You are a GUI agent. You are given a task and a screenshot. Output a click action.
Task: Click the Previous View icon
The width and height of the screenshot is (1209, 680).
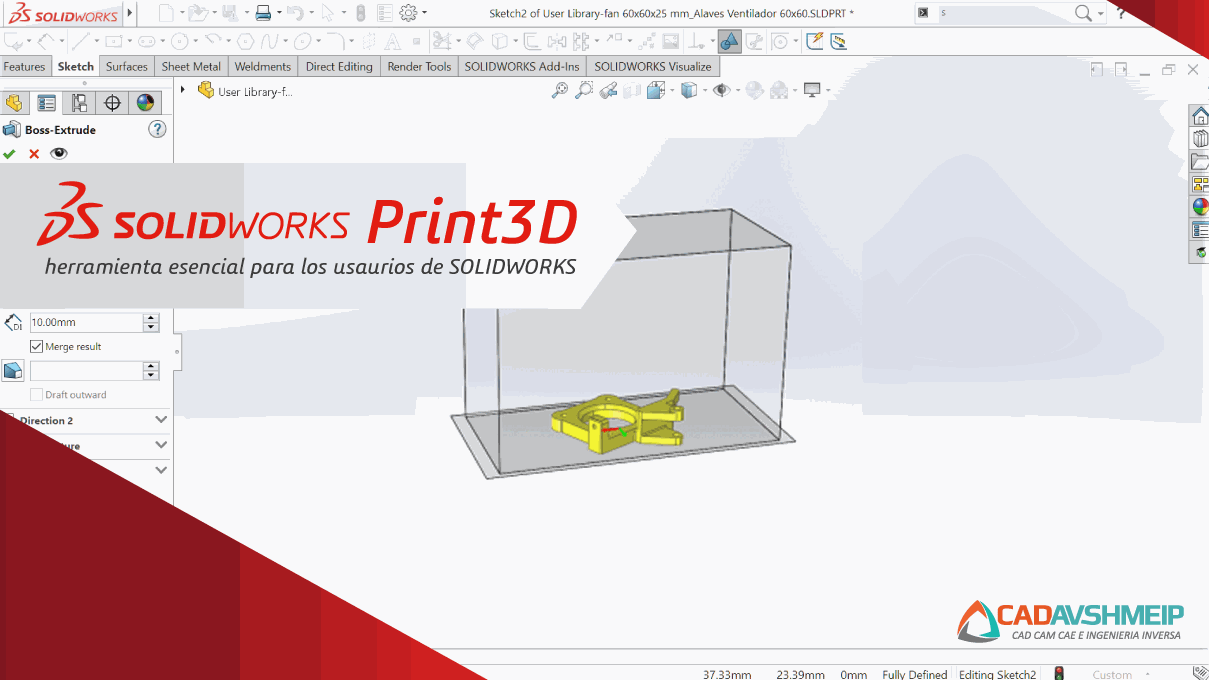(x=608, y=90)
